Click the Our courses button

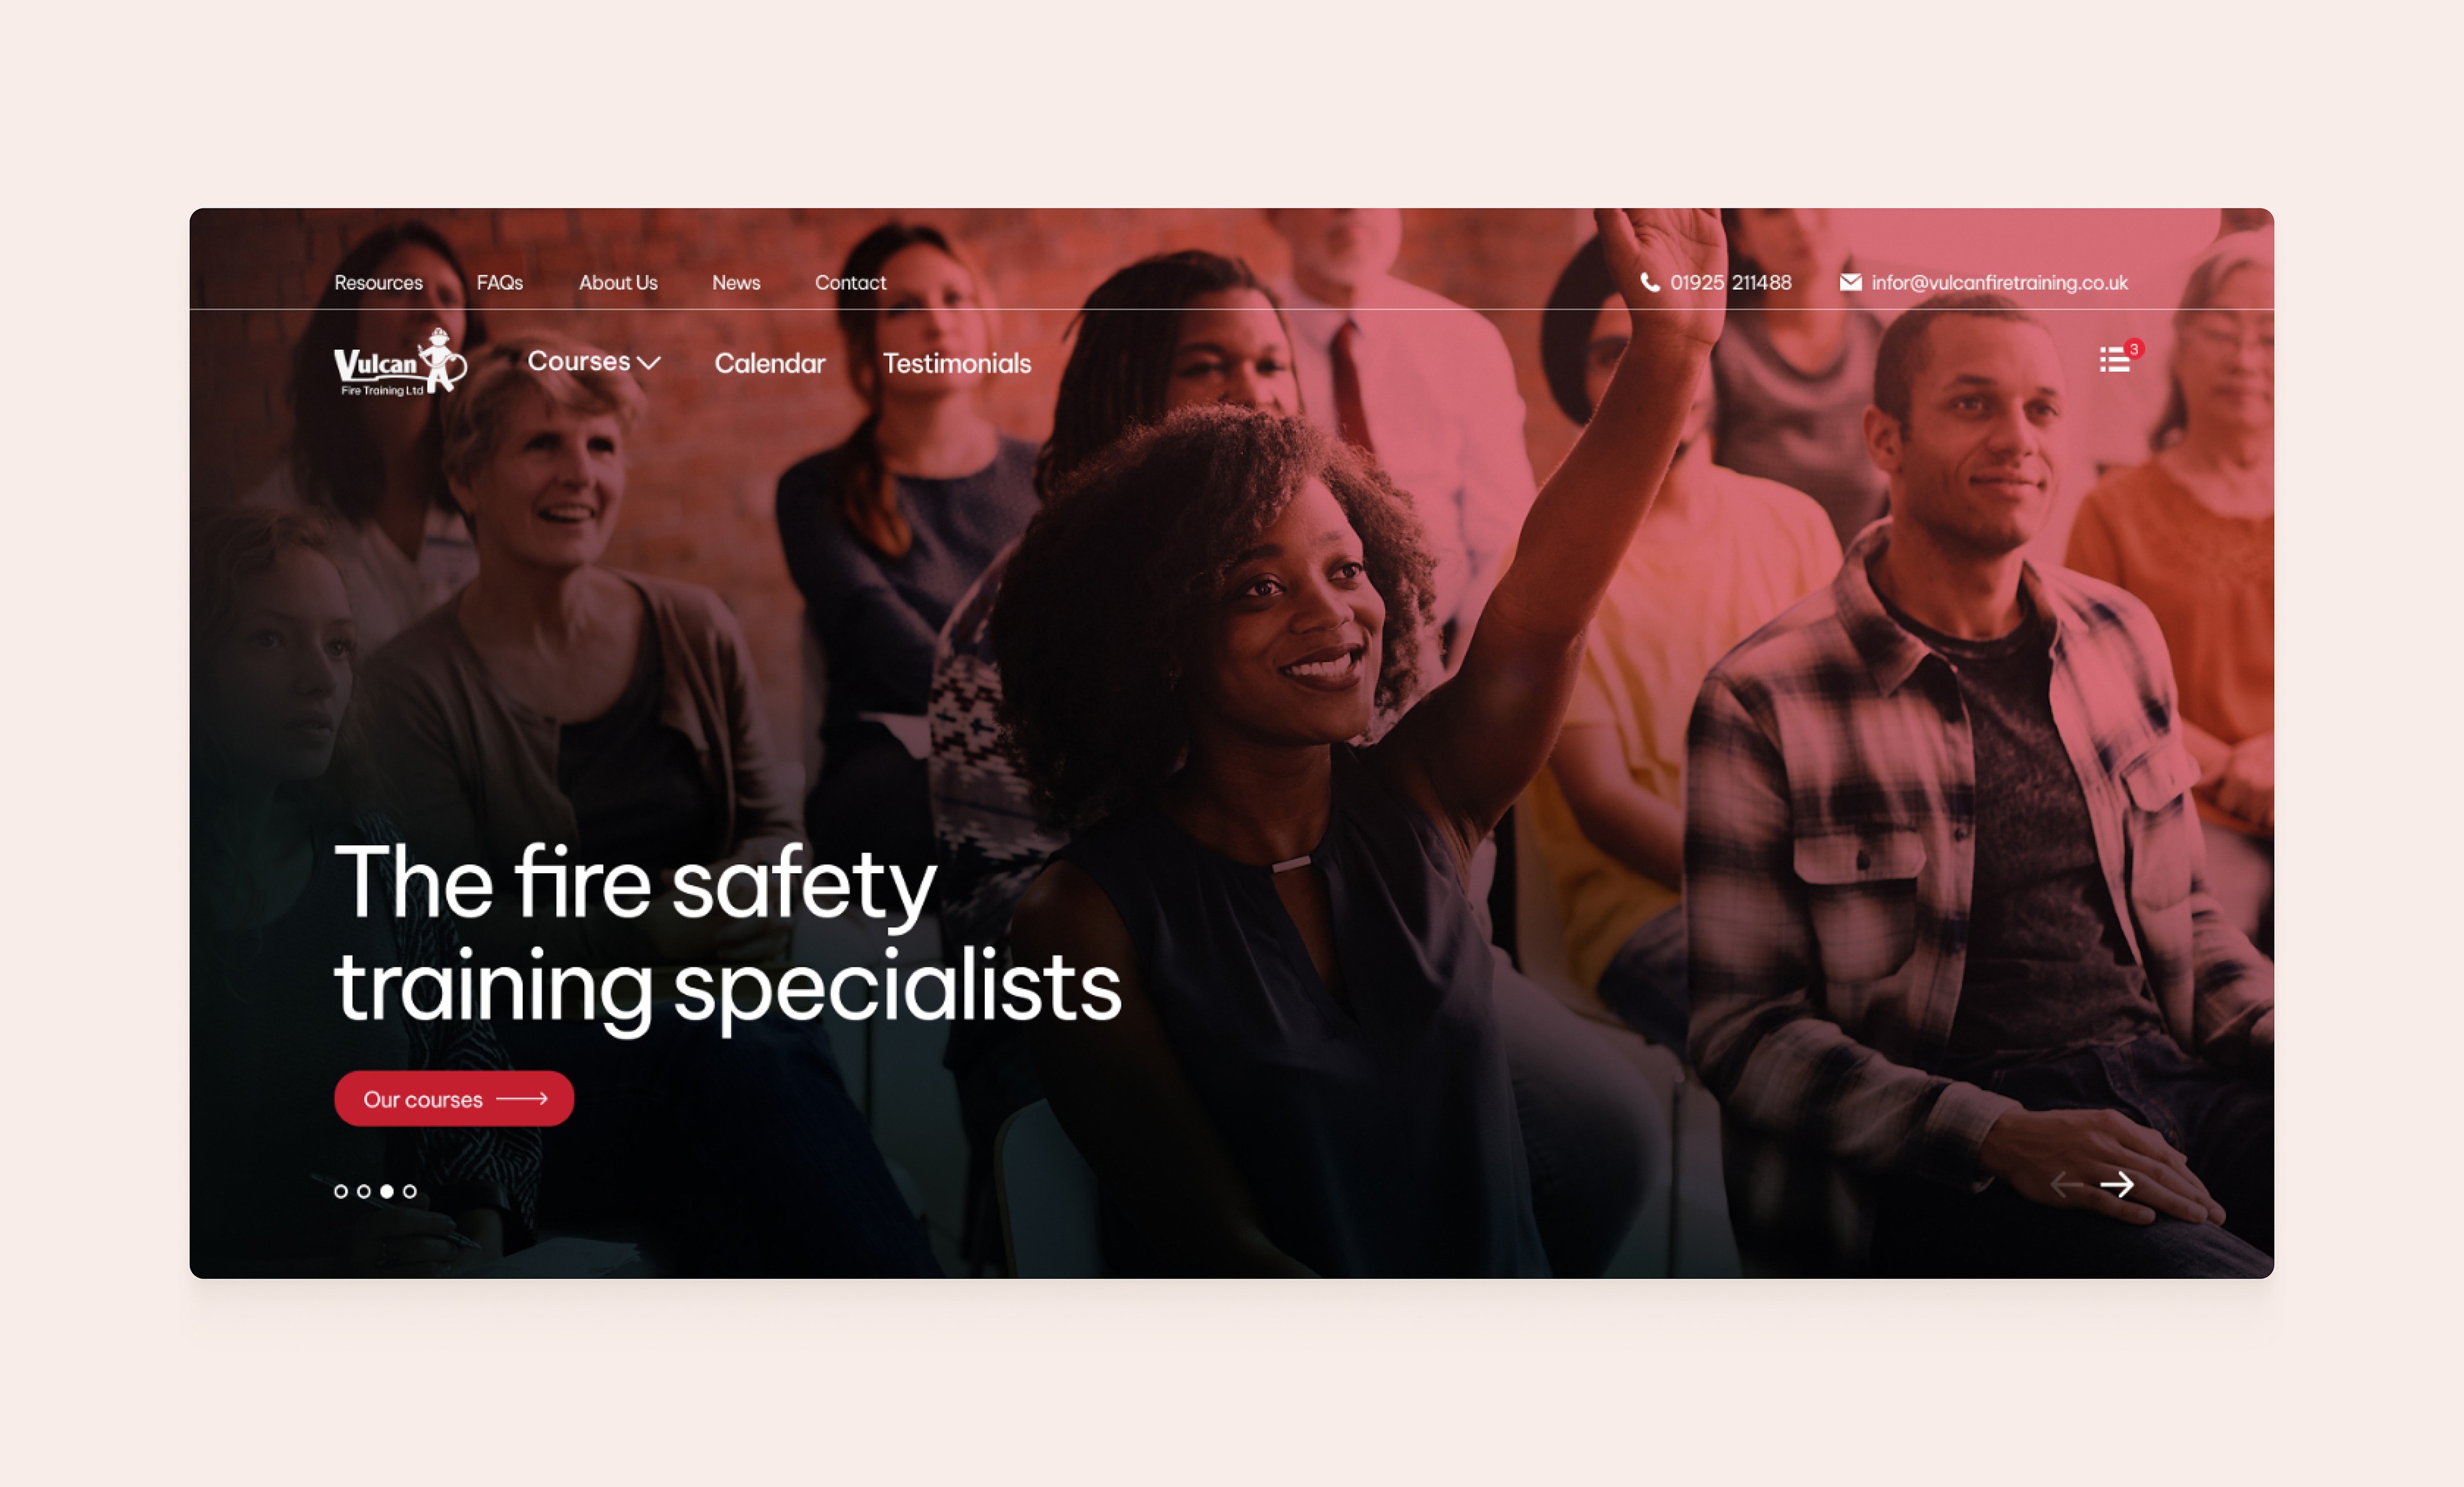click(x=454, y=1099)
